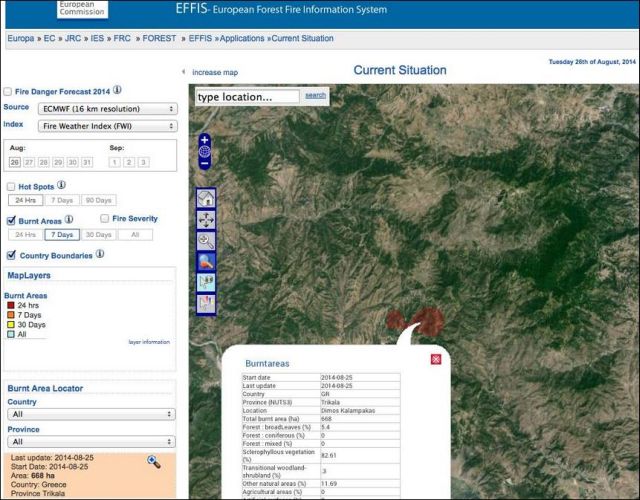Click the map zoom out minus button
Viewport: 640px width, 500px height.
coord(205,163)
